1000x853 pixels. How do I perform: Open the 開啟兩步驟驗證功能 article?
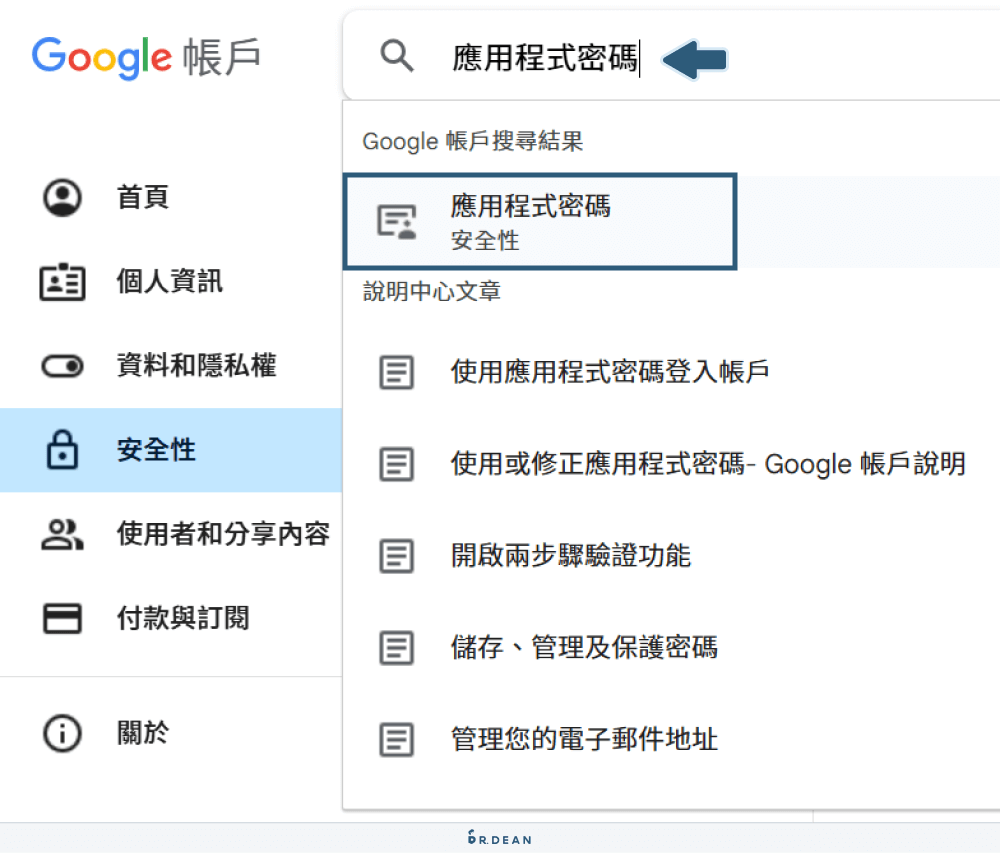tap(590, 556)
